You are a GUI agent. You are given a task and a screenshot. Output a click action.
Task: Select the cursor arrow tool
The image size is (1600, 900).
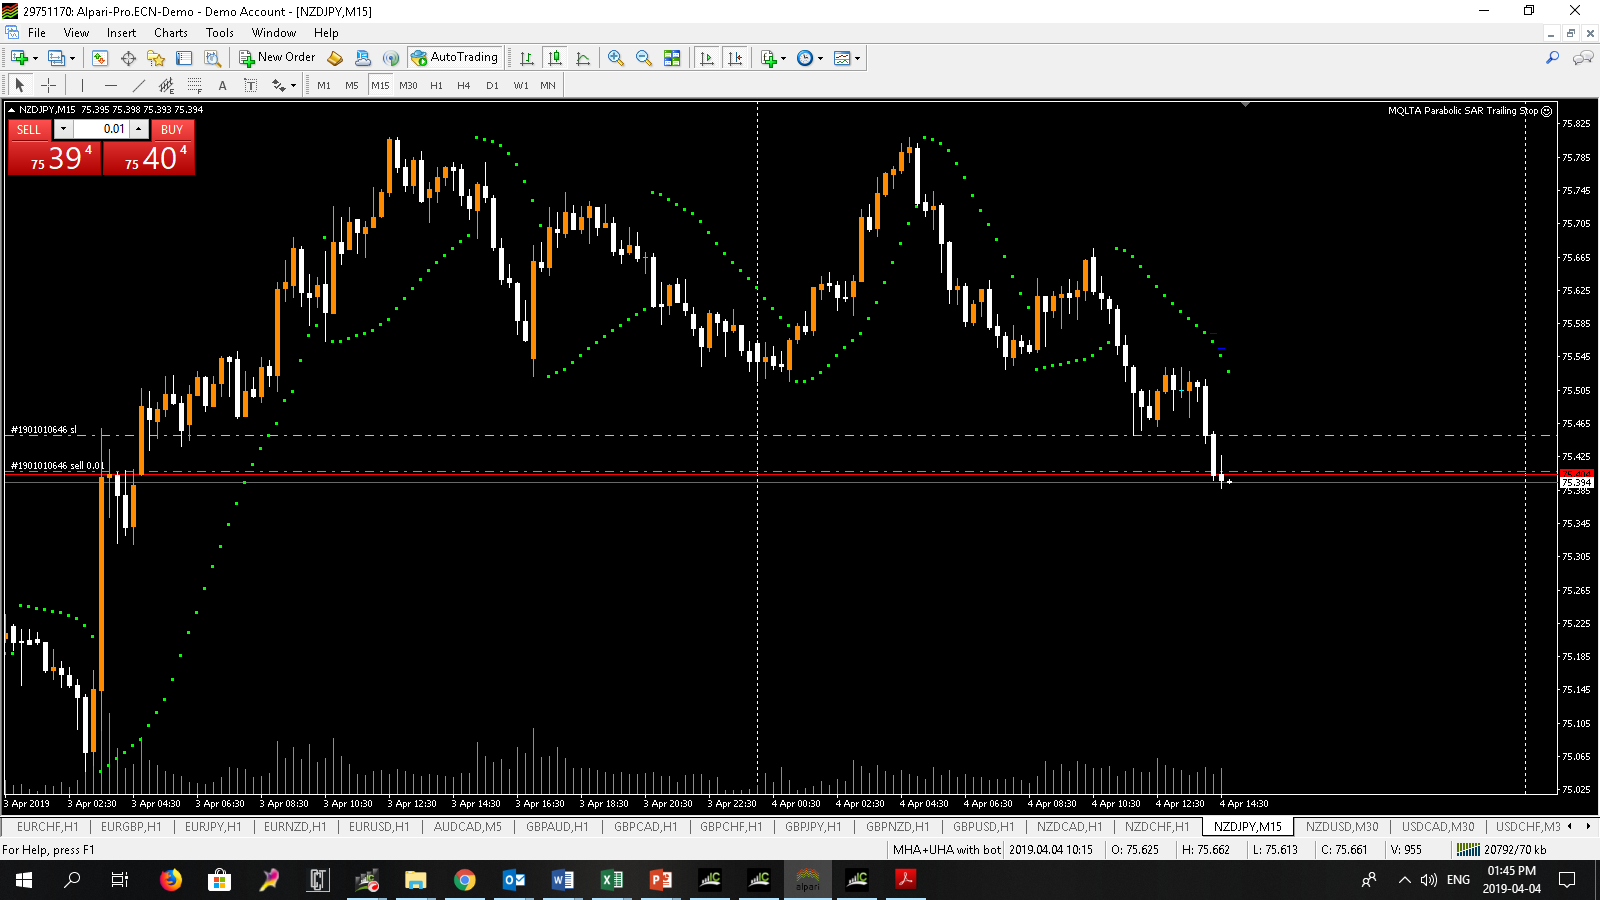(x=20, y=85)
